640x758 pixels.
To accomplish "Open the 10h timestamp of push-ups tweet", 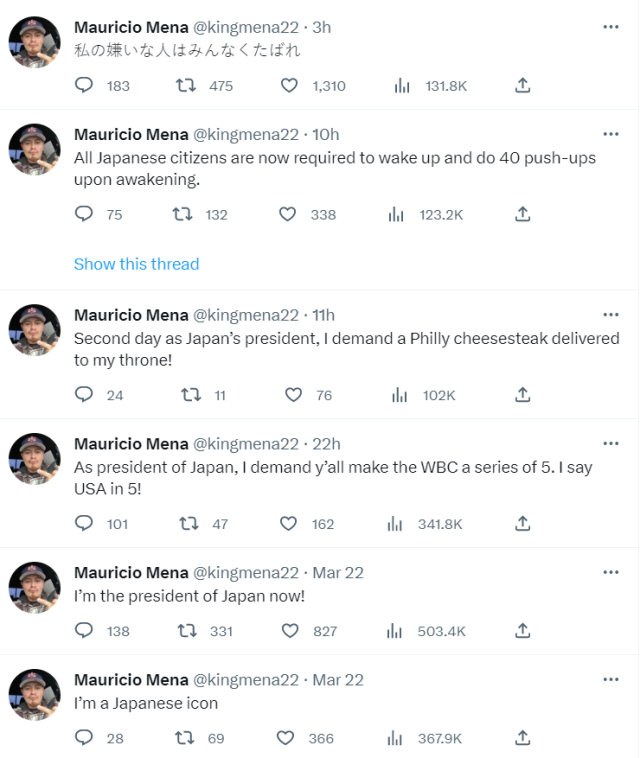I will click(x=326, y=134).
